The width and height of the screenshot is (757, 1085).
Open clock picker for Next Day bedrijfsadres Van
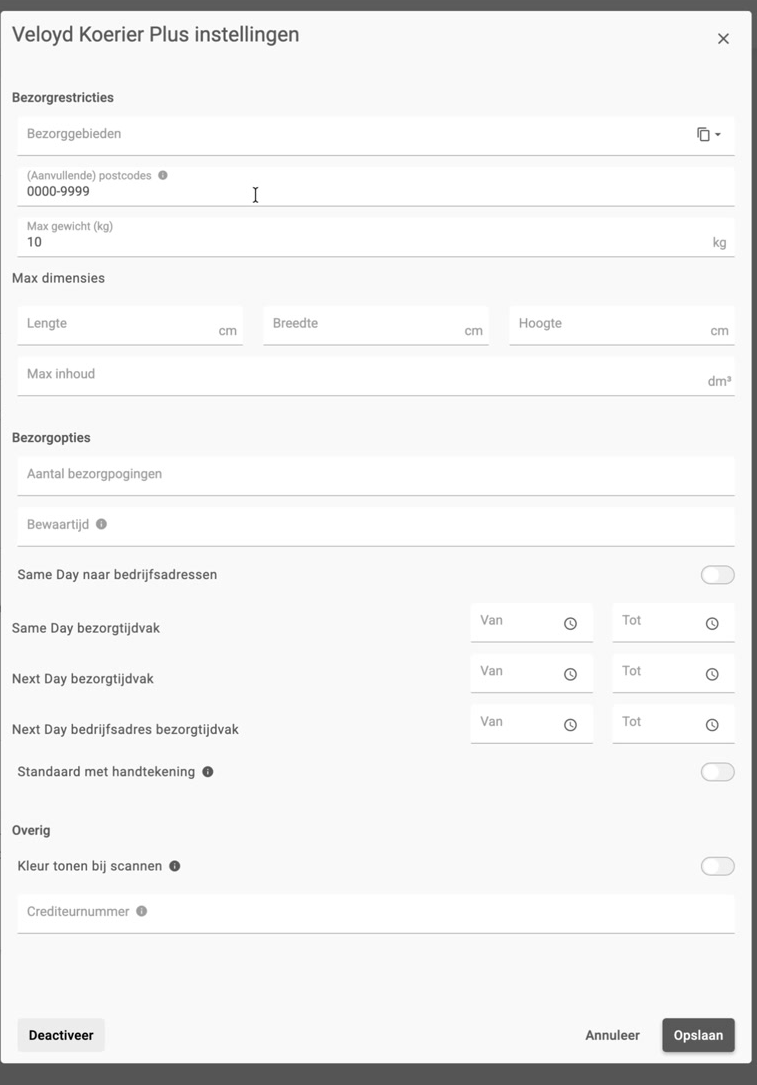pos(570,724)
